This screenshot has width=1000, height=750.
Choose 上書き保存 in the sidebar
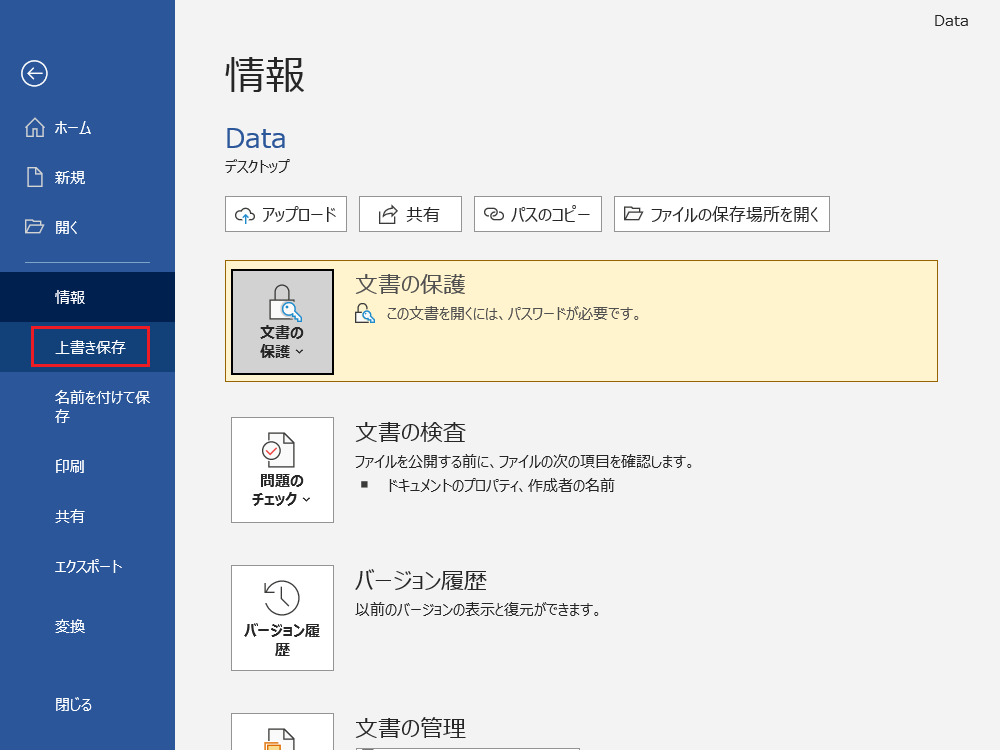point(87,347)
